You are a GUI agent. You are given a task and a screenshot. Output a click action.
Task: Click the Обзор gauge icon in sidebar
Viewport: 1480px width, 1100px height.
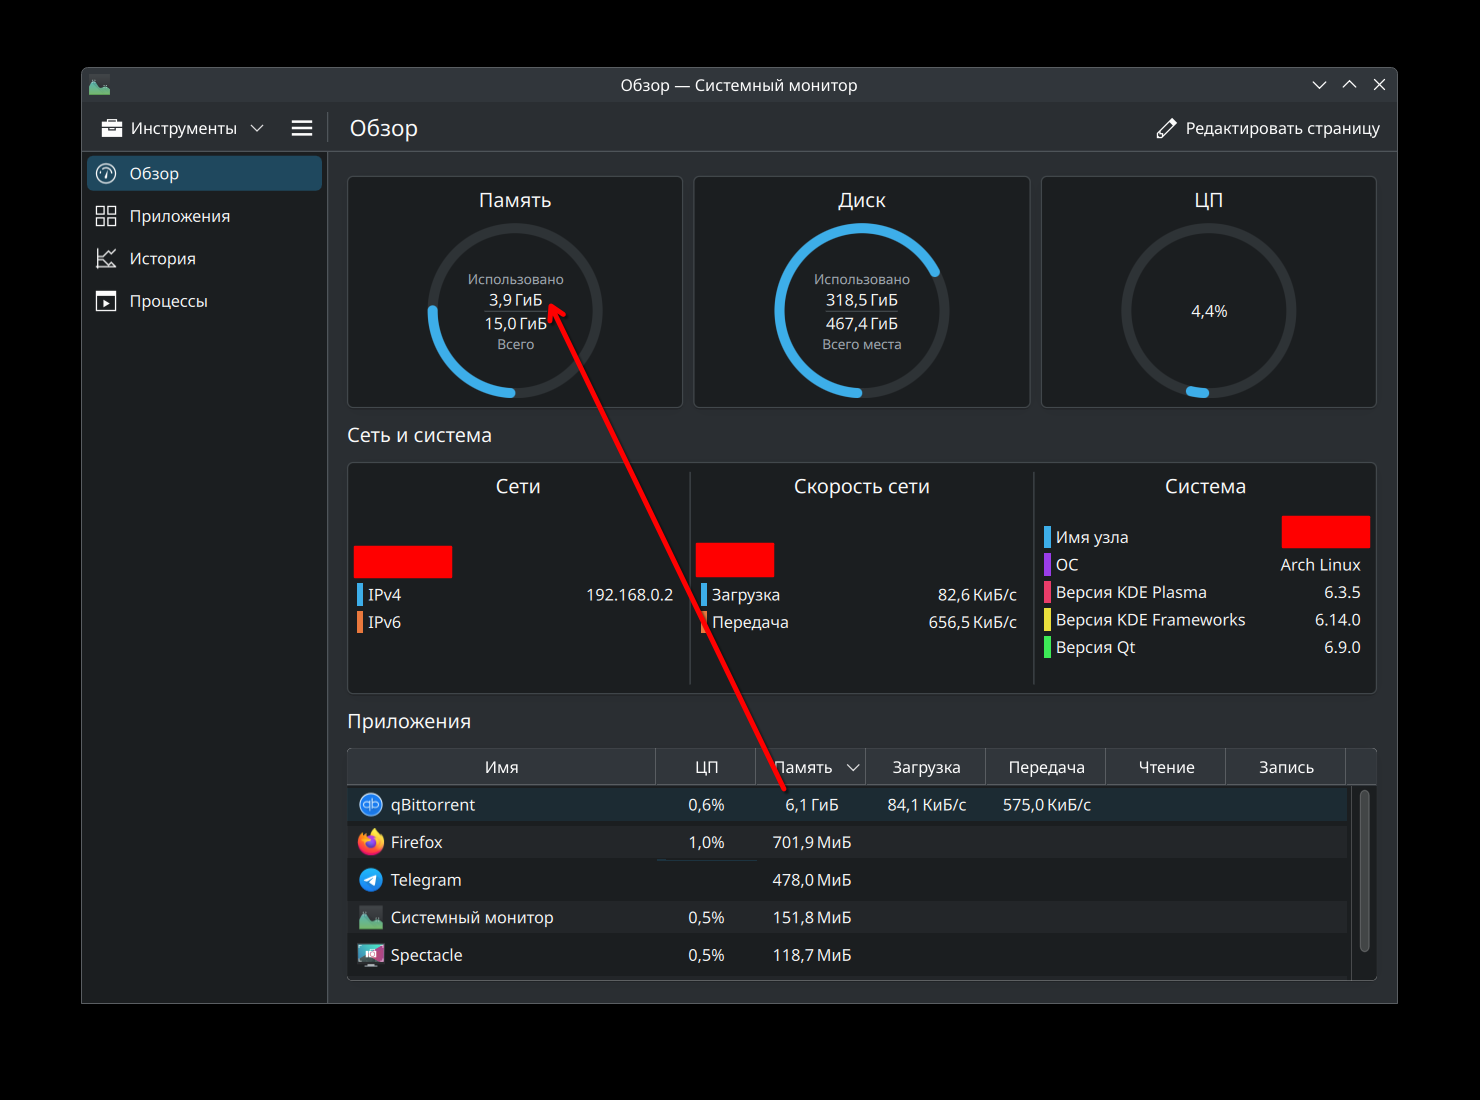point(106,173)
